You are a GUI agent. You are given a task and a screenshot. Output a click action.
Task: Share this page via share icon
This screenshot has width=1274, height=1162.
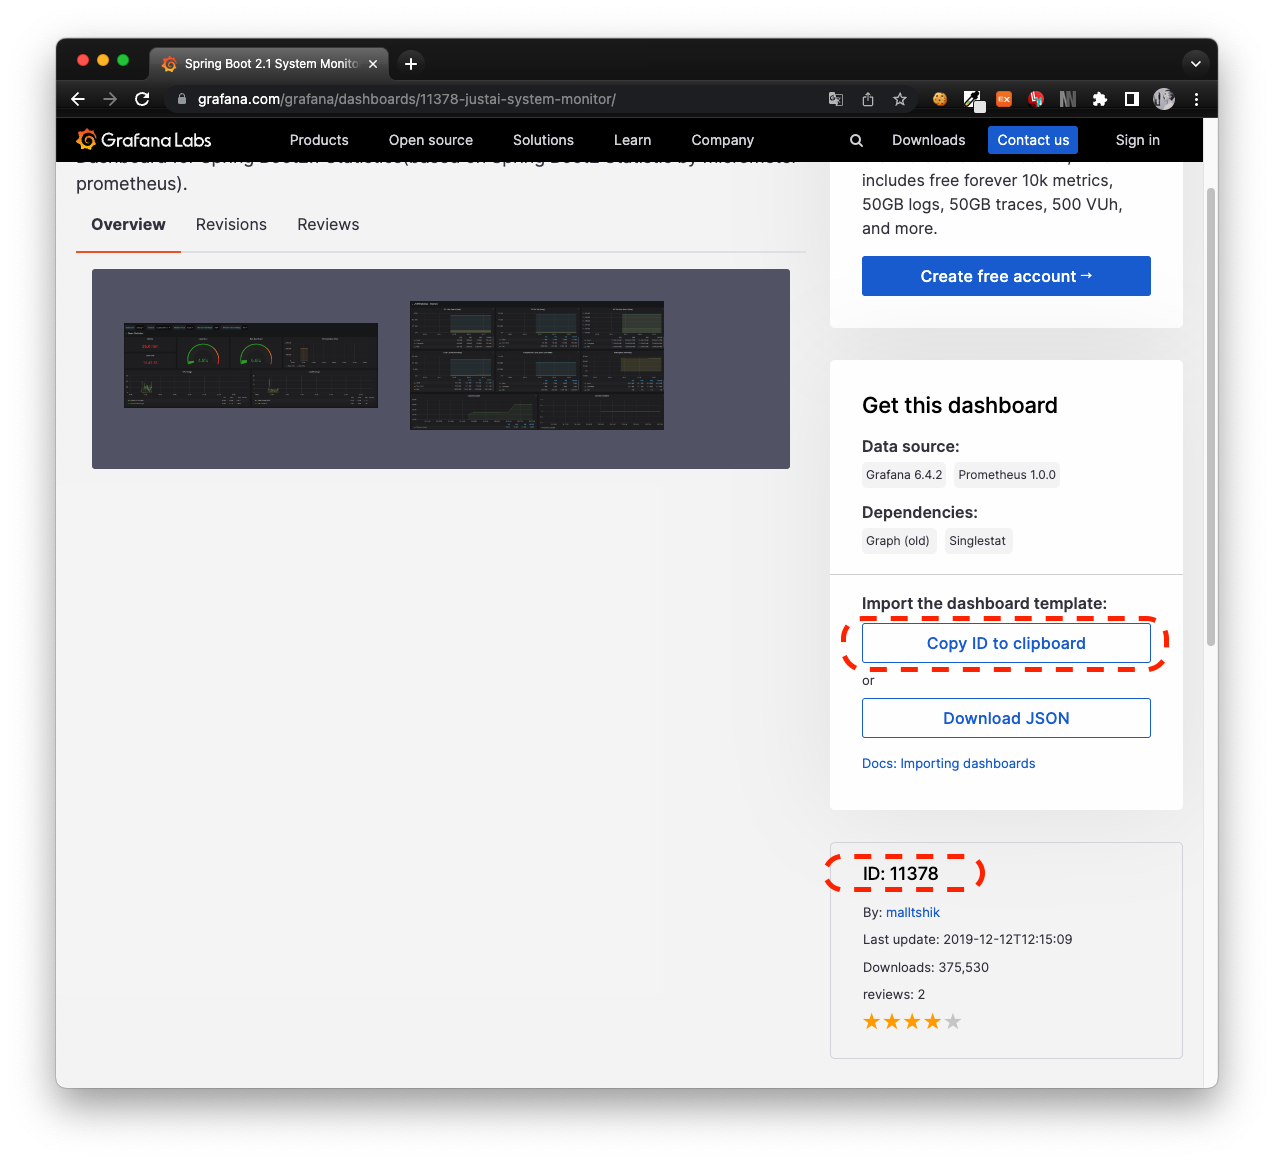coord(868,99)
